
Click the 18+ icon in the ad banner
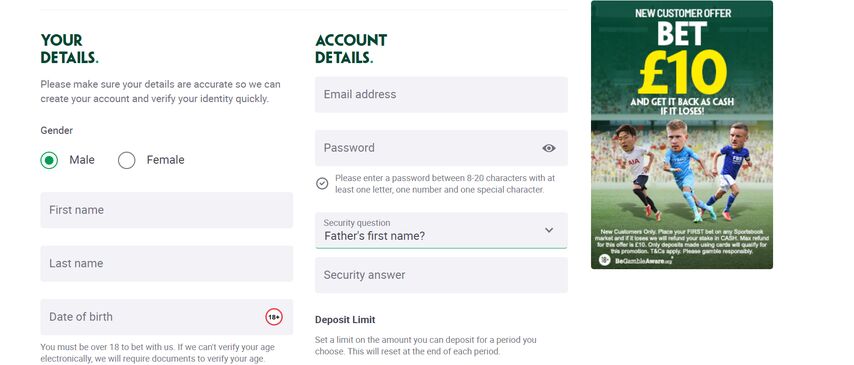[x=605, y=260]
